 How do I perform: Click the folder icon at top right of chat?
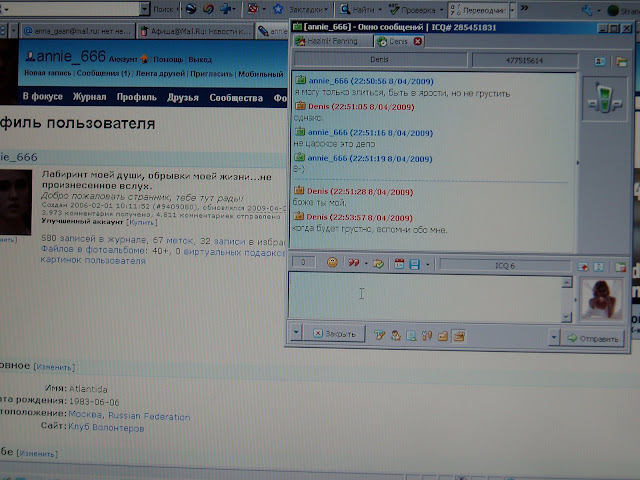tap(621, 62)
